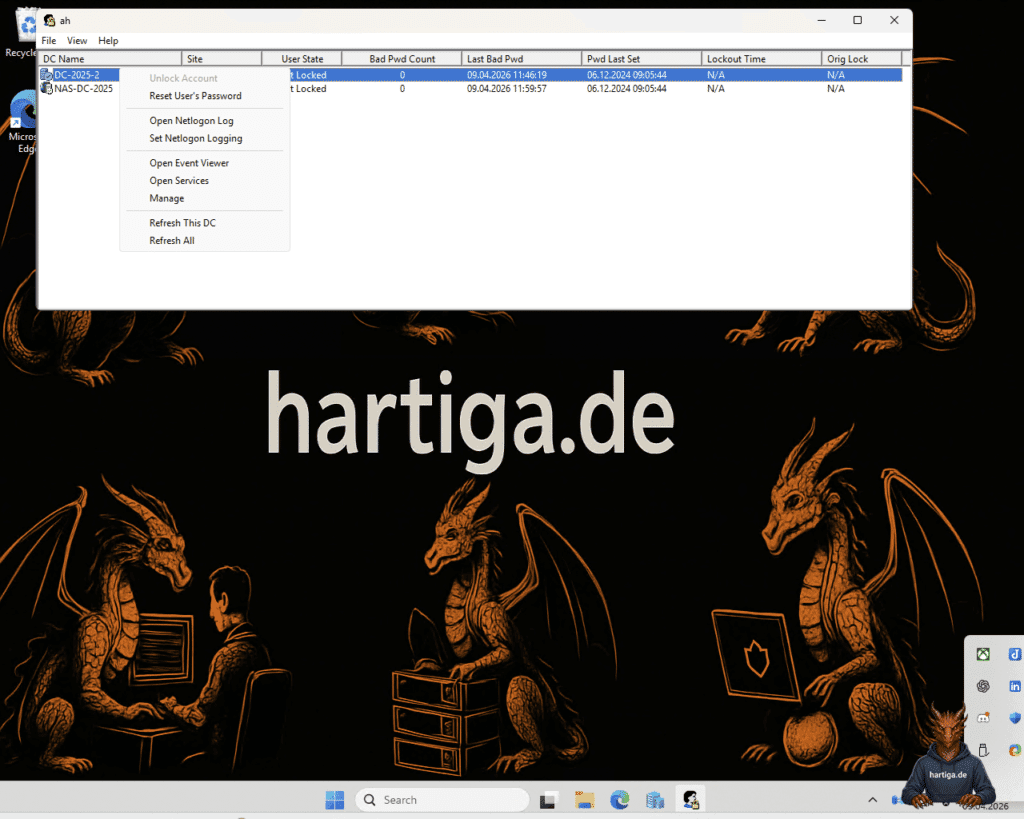Click the lockout status tool taskbar icon

(x=691, y=799)
